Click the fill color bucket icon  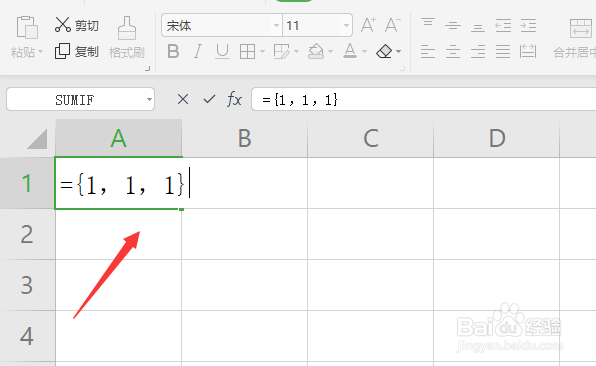pos(316,51)
